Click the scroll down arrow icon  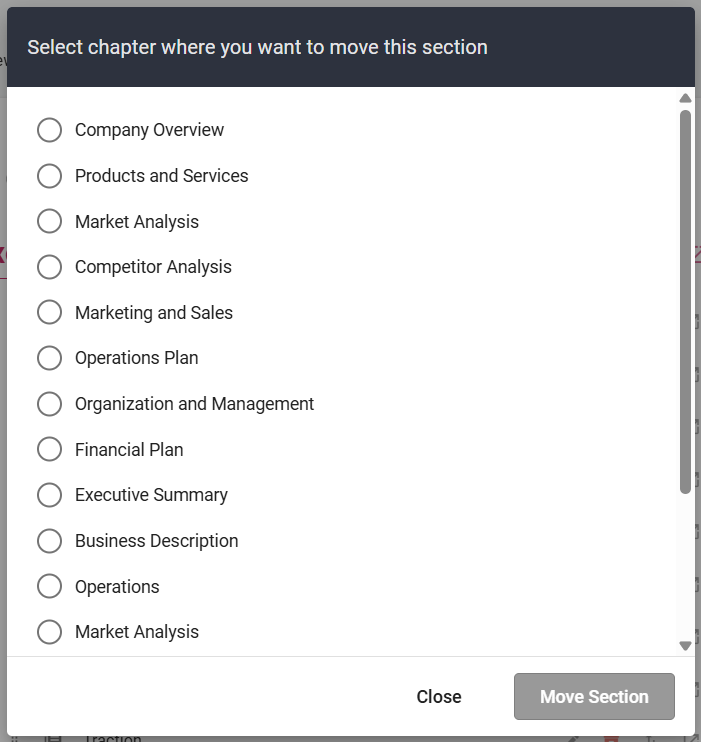[x=685, y=646]
